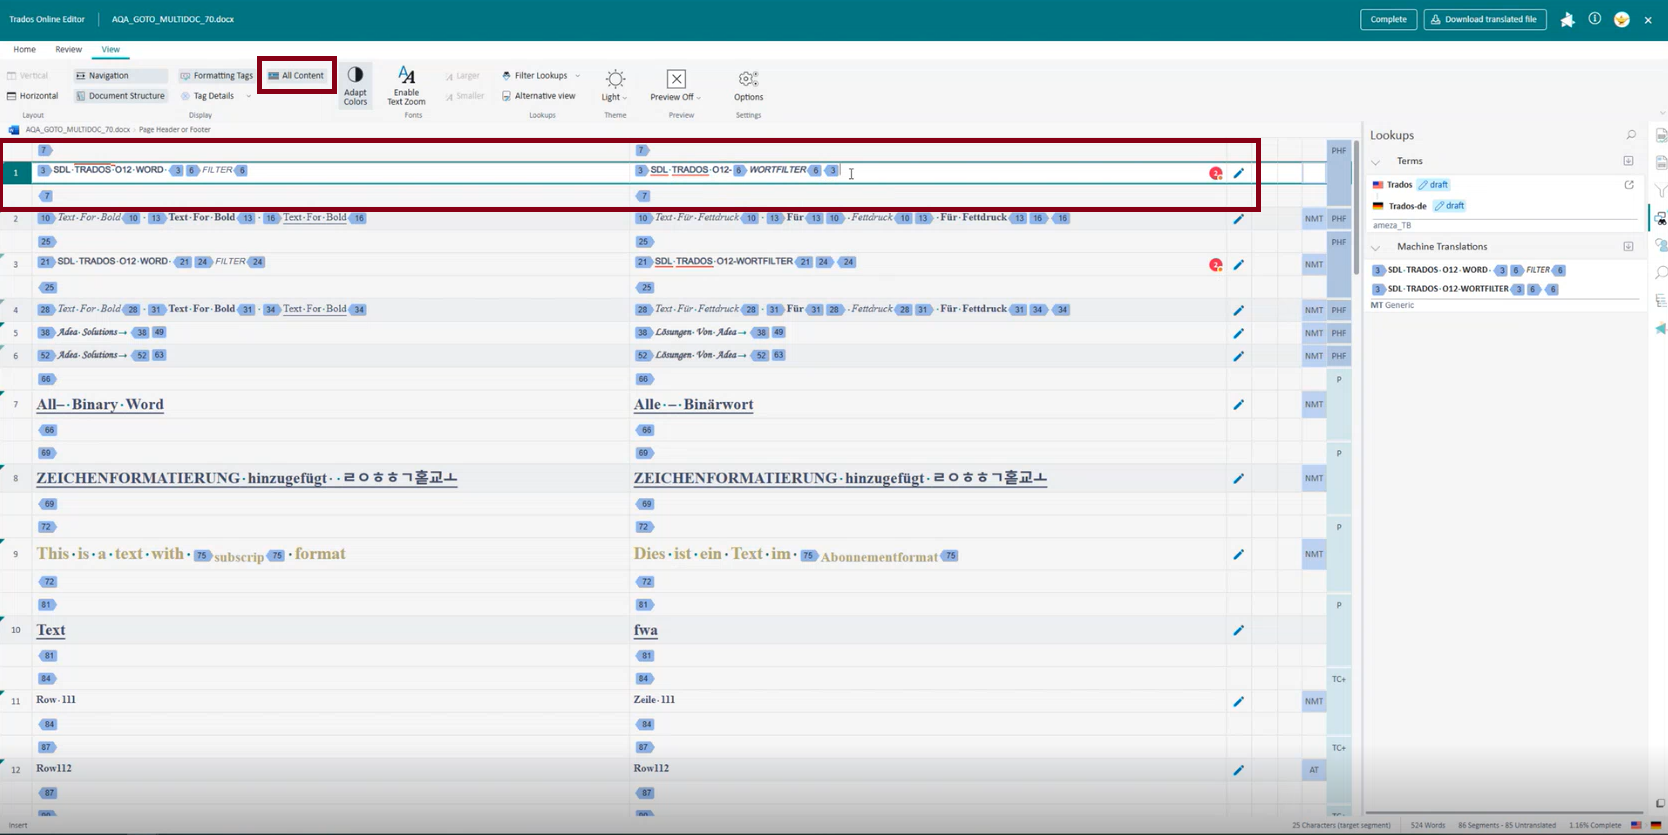Click the info icon in header
1668x835 pixels.
1594,19
